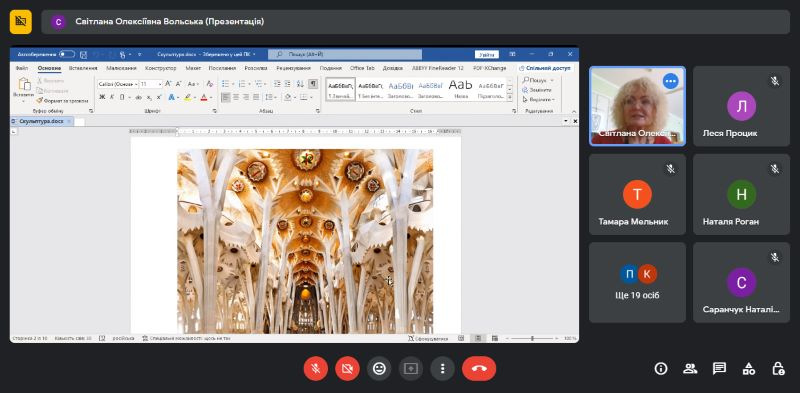This screenshot has width=800, height=393.
Task: Toggle Subscript formatting
Action: coord(149,97)
